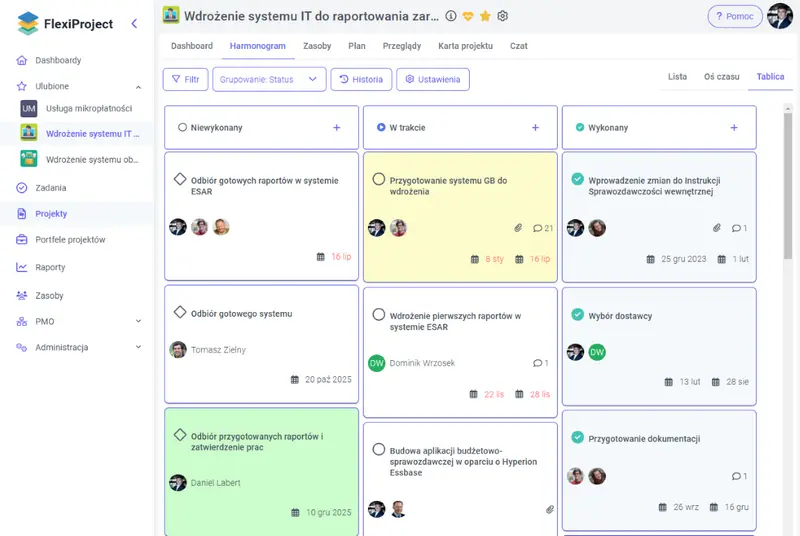The width and height of the screenshot is (800, 536).
Task: Toggle completed check on Przygotowanie dokumentacji
Action: (578, 437)
